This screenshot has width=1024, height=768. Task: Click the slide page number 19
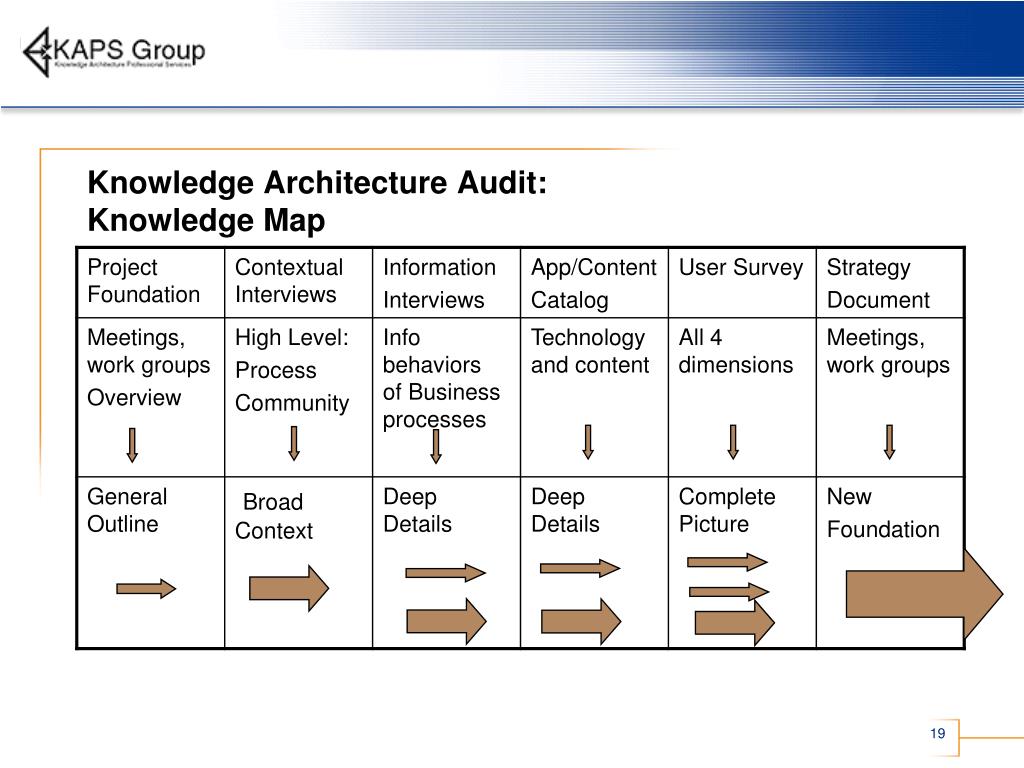[x=938, y=733]
